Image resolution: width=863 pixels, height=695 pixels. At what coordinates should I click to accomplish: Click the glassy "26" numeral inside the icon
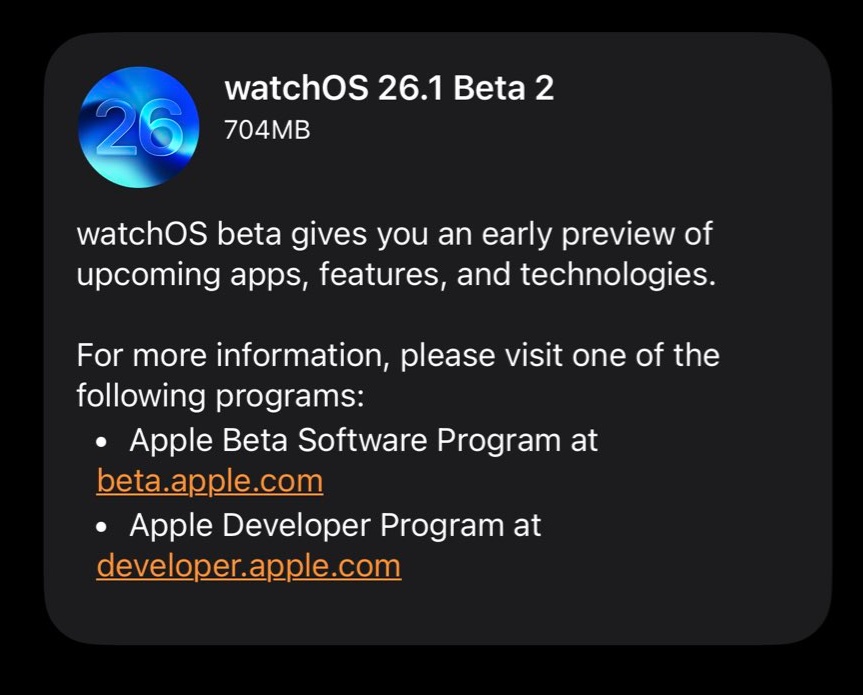tap(138, 128)
